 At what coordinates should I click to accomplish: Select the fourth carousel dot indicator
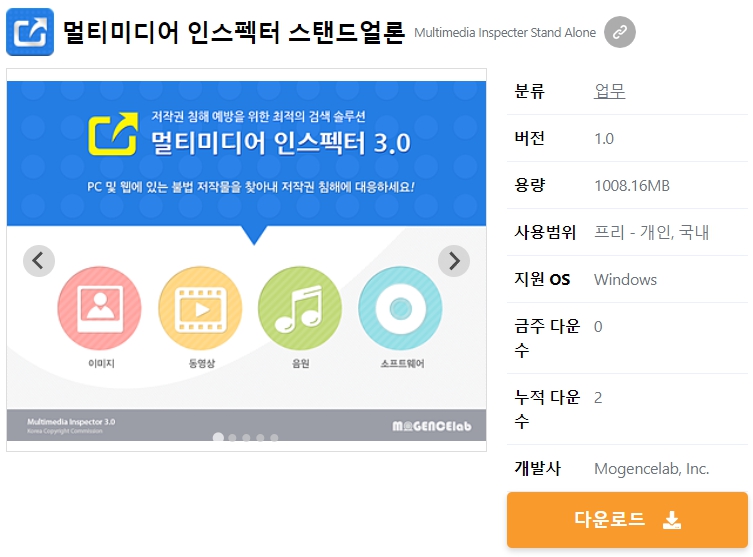260,438
